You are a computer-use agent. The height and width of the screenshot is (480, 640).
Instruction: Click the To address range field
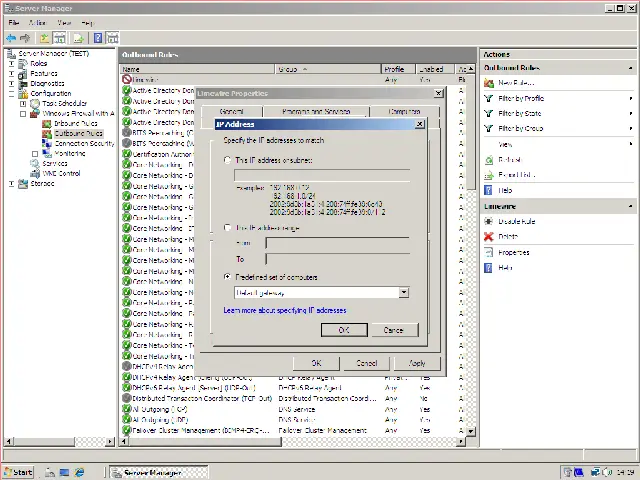coord(337,259)
